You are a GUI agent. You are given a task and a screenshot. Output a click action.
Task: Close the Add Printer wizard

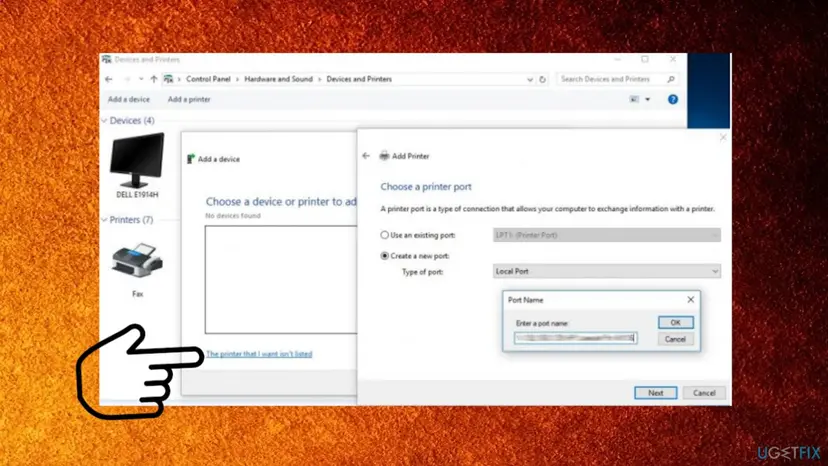tap(723, 137)
